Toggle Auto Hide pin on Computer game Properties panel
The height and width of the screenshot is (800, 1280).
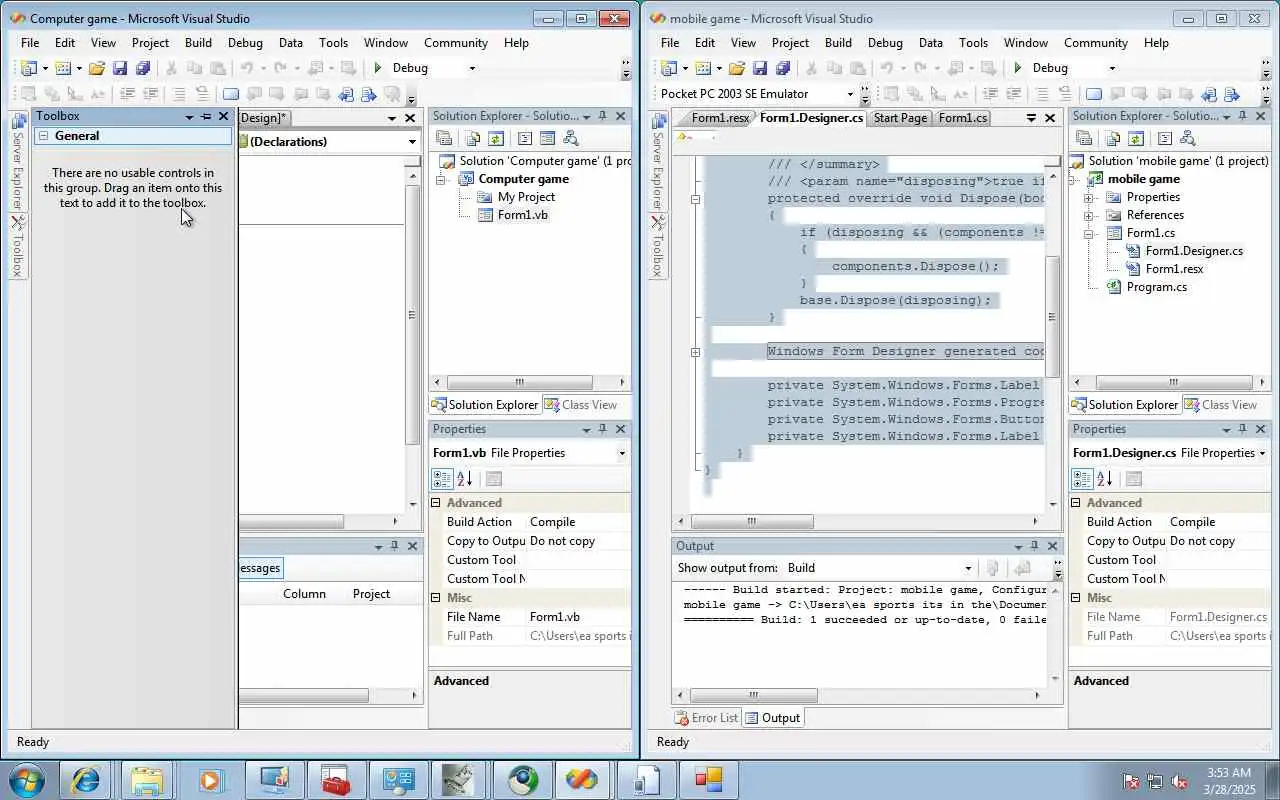point(602,429)
